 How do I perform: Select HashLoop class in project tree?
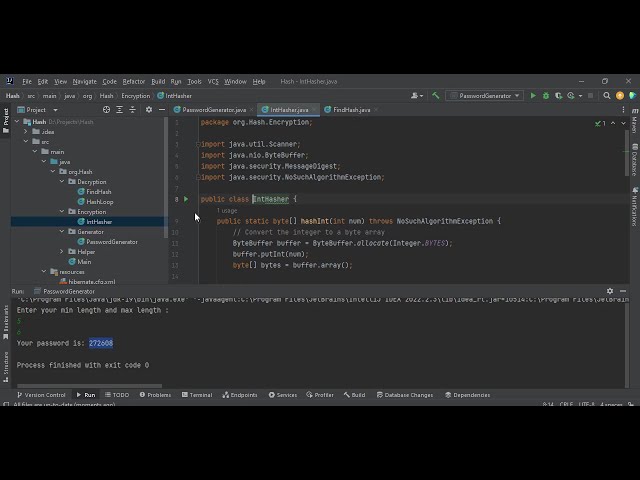pyautogui.click(x=96, y=202)
